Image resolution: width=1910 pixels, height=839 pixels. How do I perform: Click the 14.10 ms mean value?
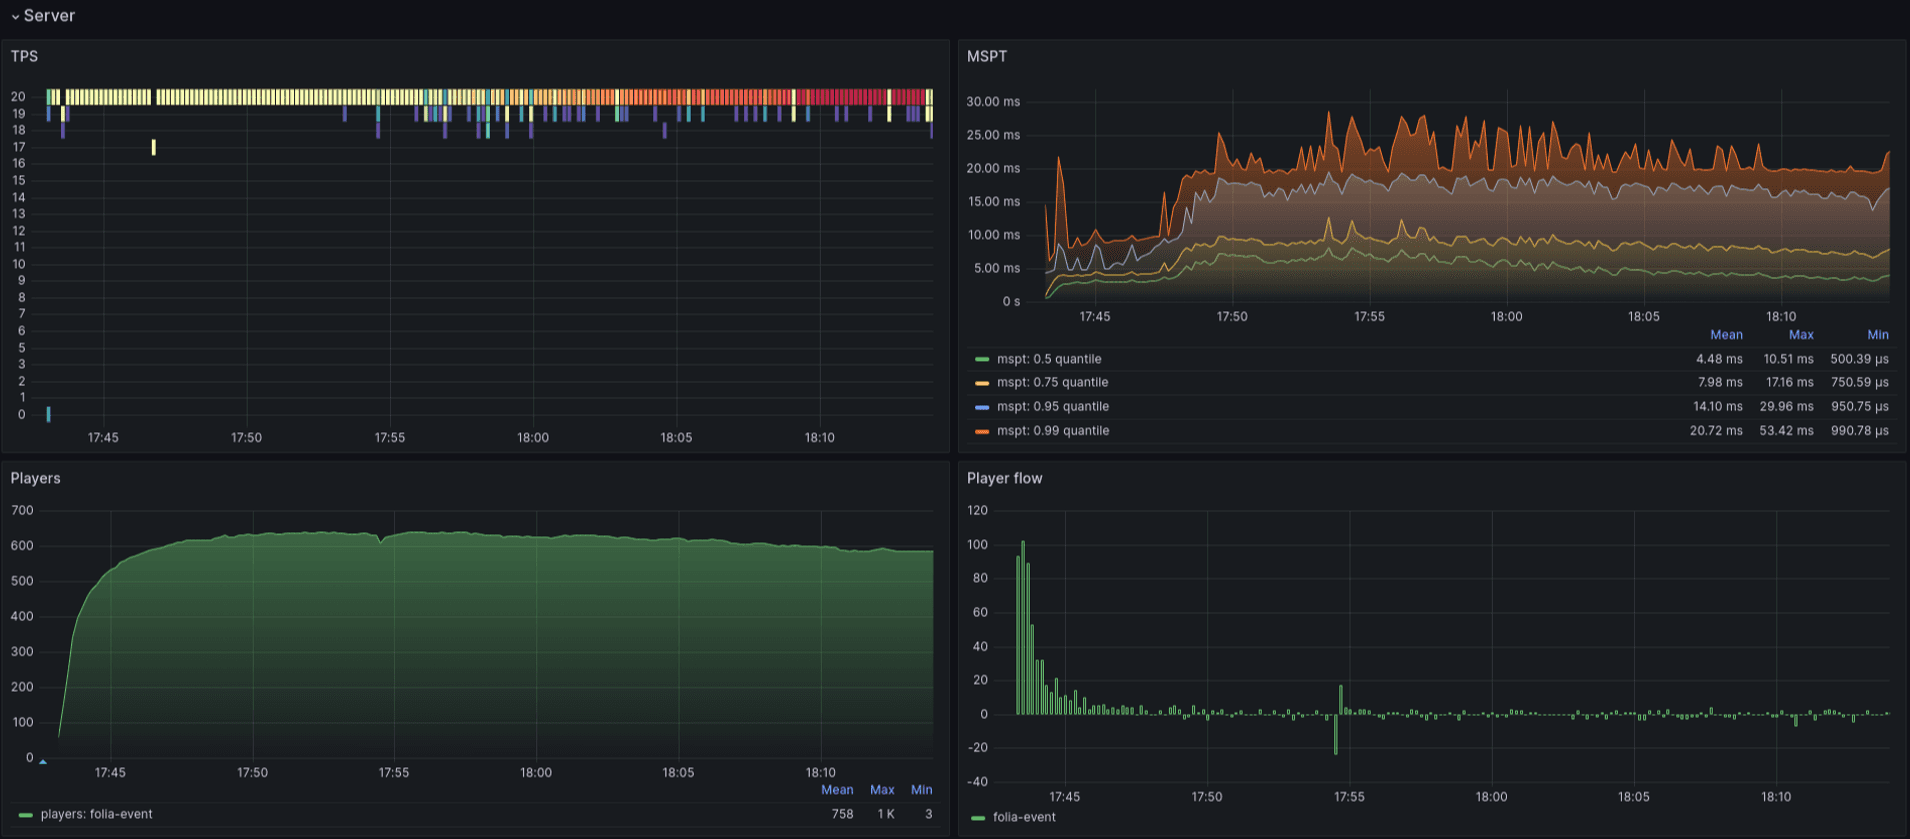[1717, 406]
